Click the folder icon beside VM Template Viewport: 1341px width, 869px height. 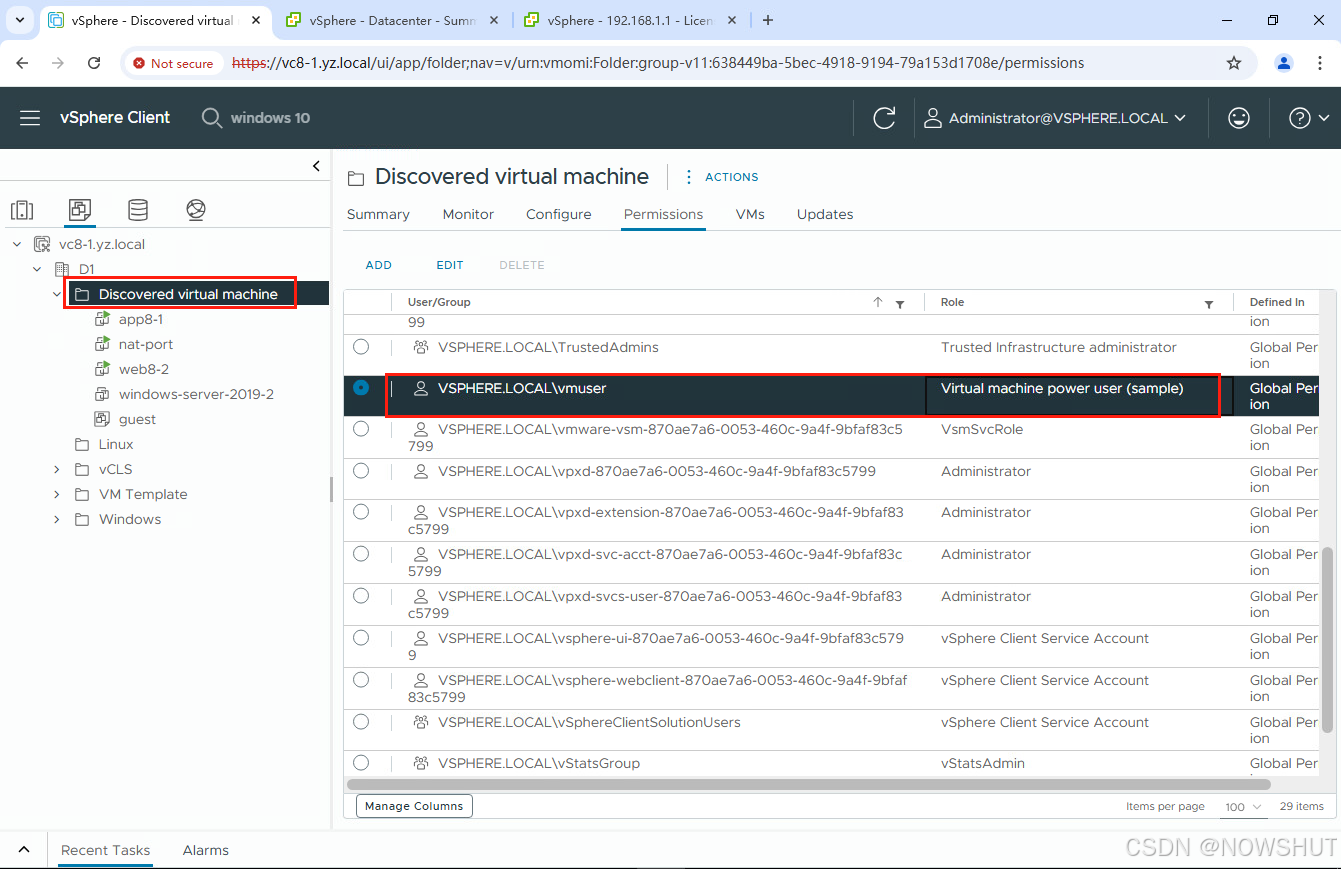[82, 494]
